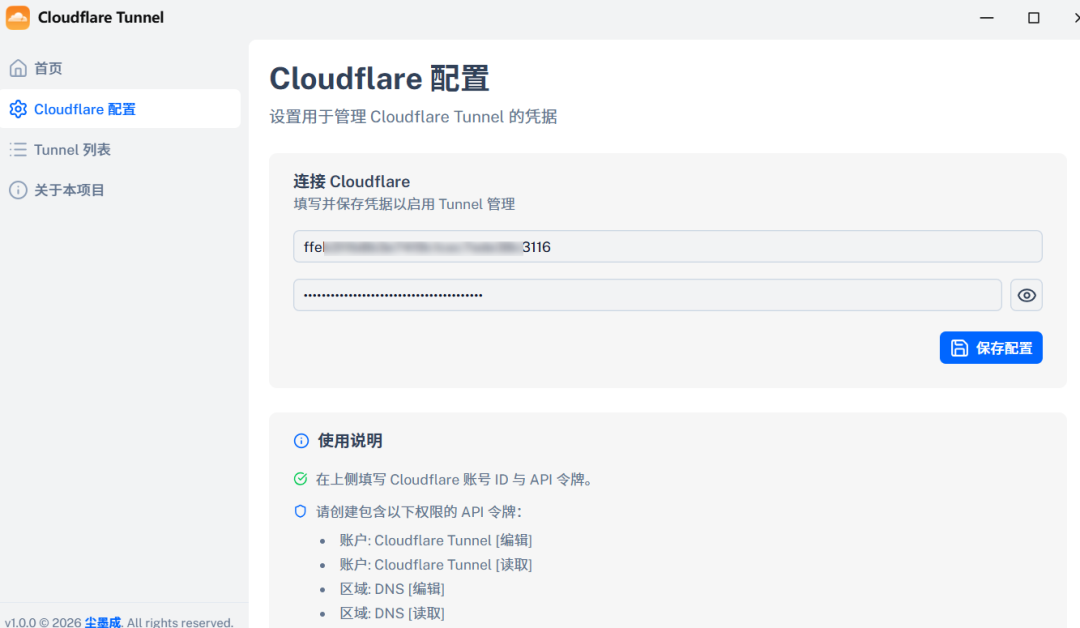Click the floppy disk icon on 保存配置
This screenshot has width=1080, height=628.
click(959, 348)
